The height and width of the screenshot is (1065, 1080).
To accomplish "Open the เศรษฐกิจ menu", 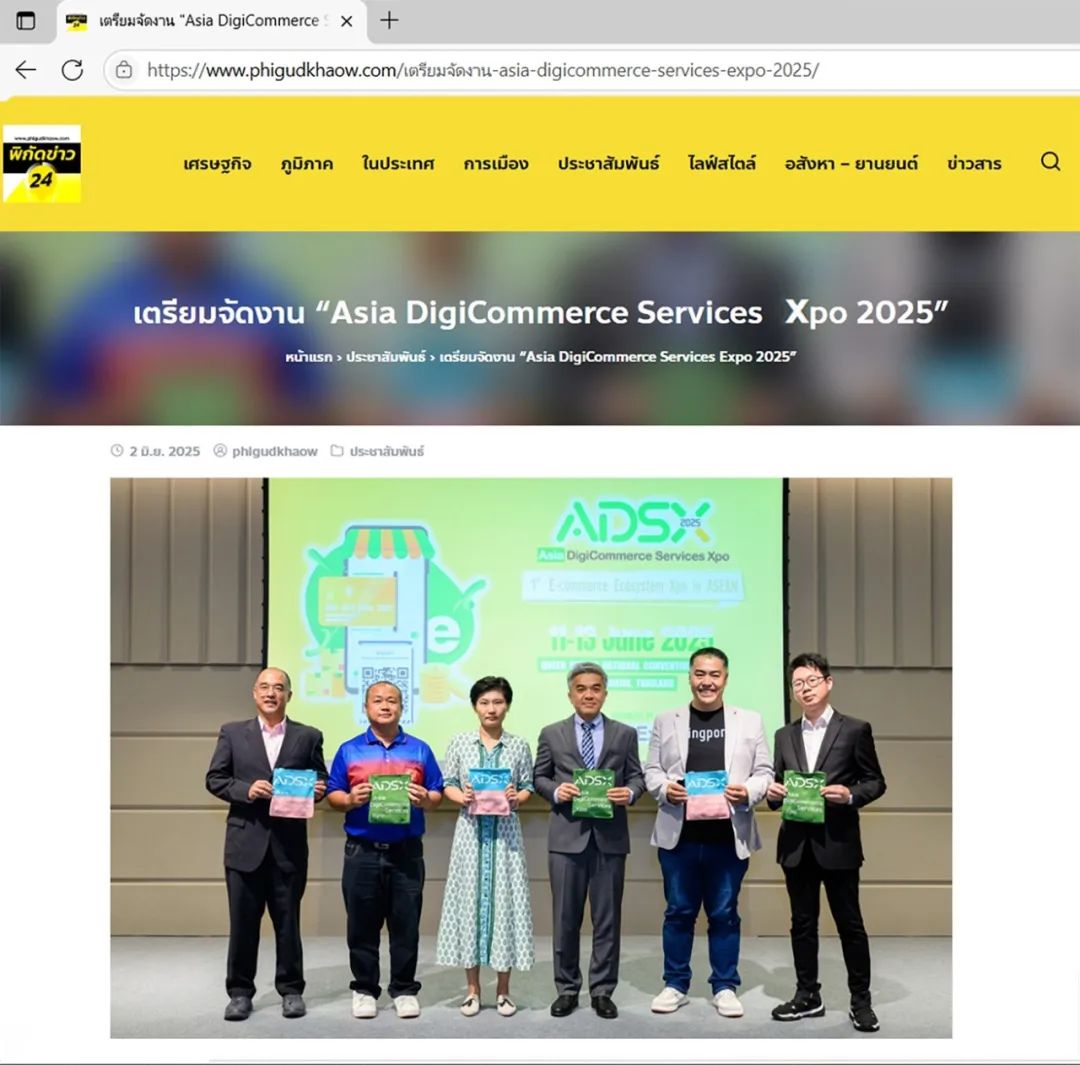I will tap(218, 164).
